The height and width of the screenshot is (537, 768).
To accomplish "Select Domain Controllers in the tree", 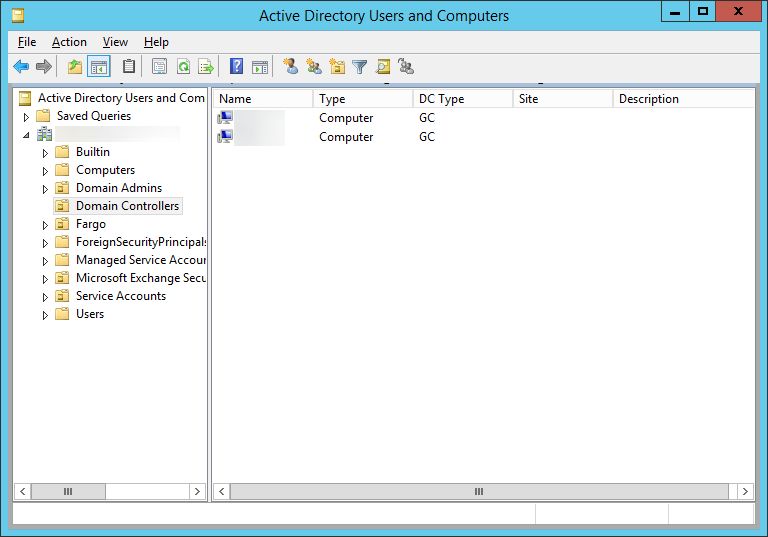I will point(127,206).
